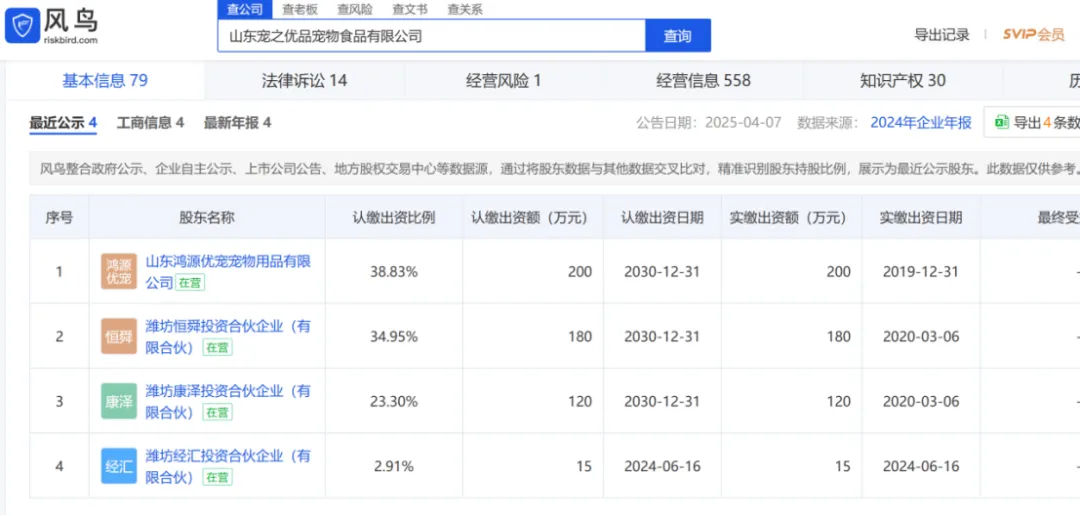Select the 查老板 search tab
The width and height of the screenshot is (1080, 516).
click(x=300, y=9)
